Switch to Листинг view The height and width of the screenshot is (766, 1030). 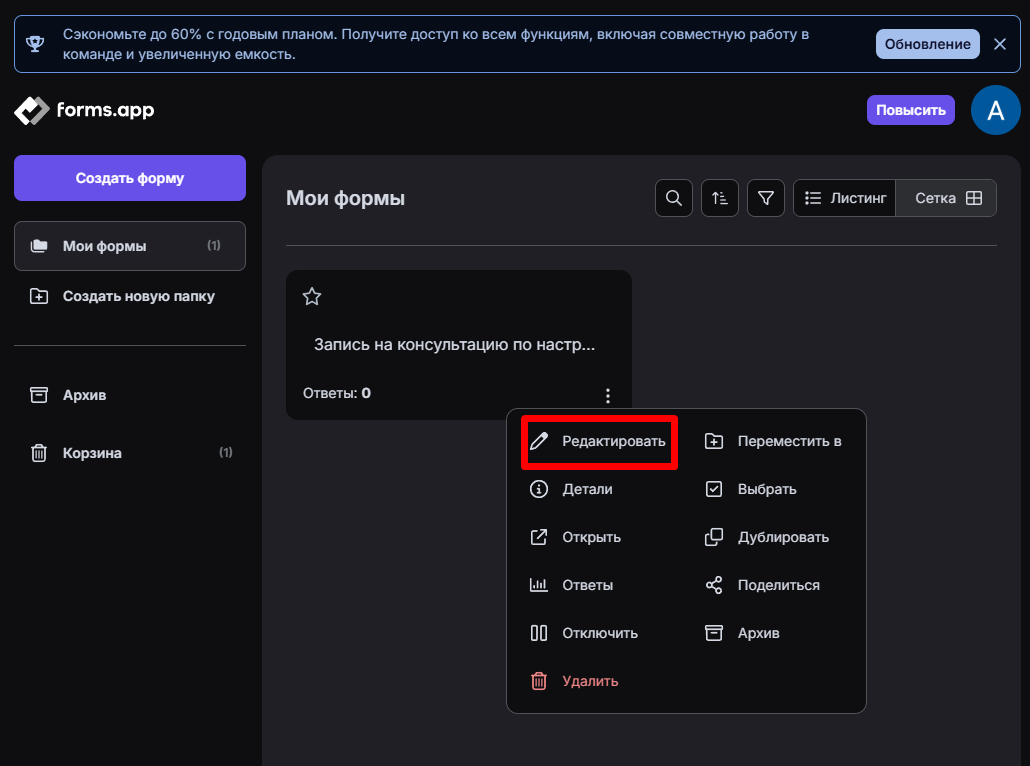[845, 198]
